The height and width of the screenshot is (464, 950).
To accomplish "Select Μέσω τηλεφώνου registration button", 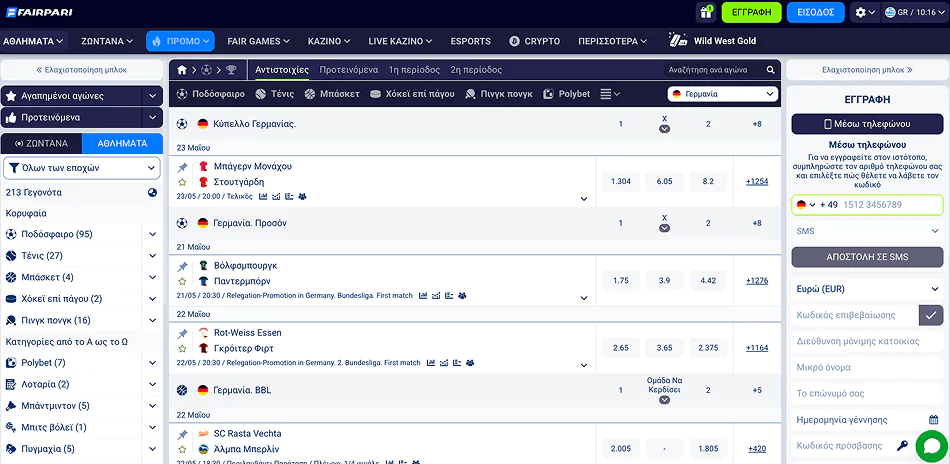I will (x=868, y=124).
